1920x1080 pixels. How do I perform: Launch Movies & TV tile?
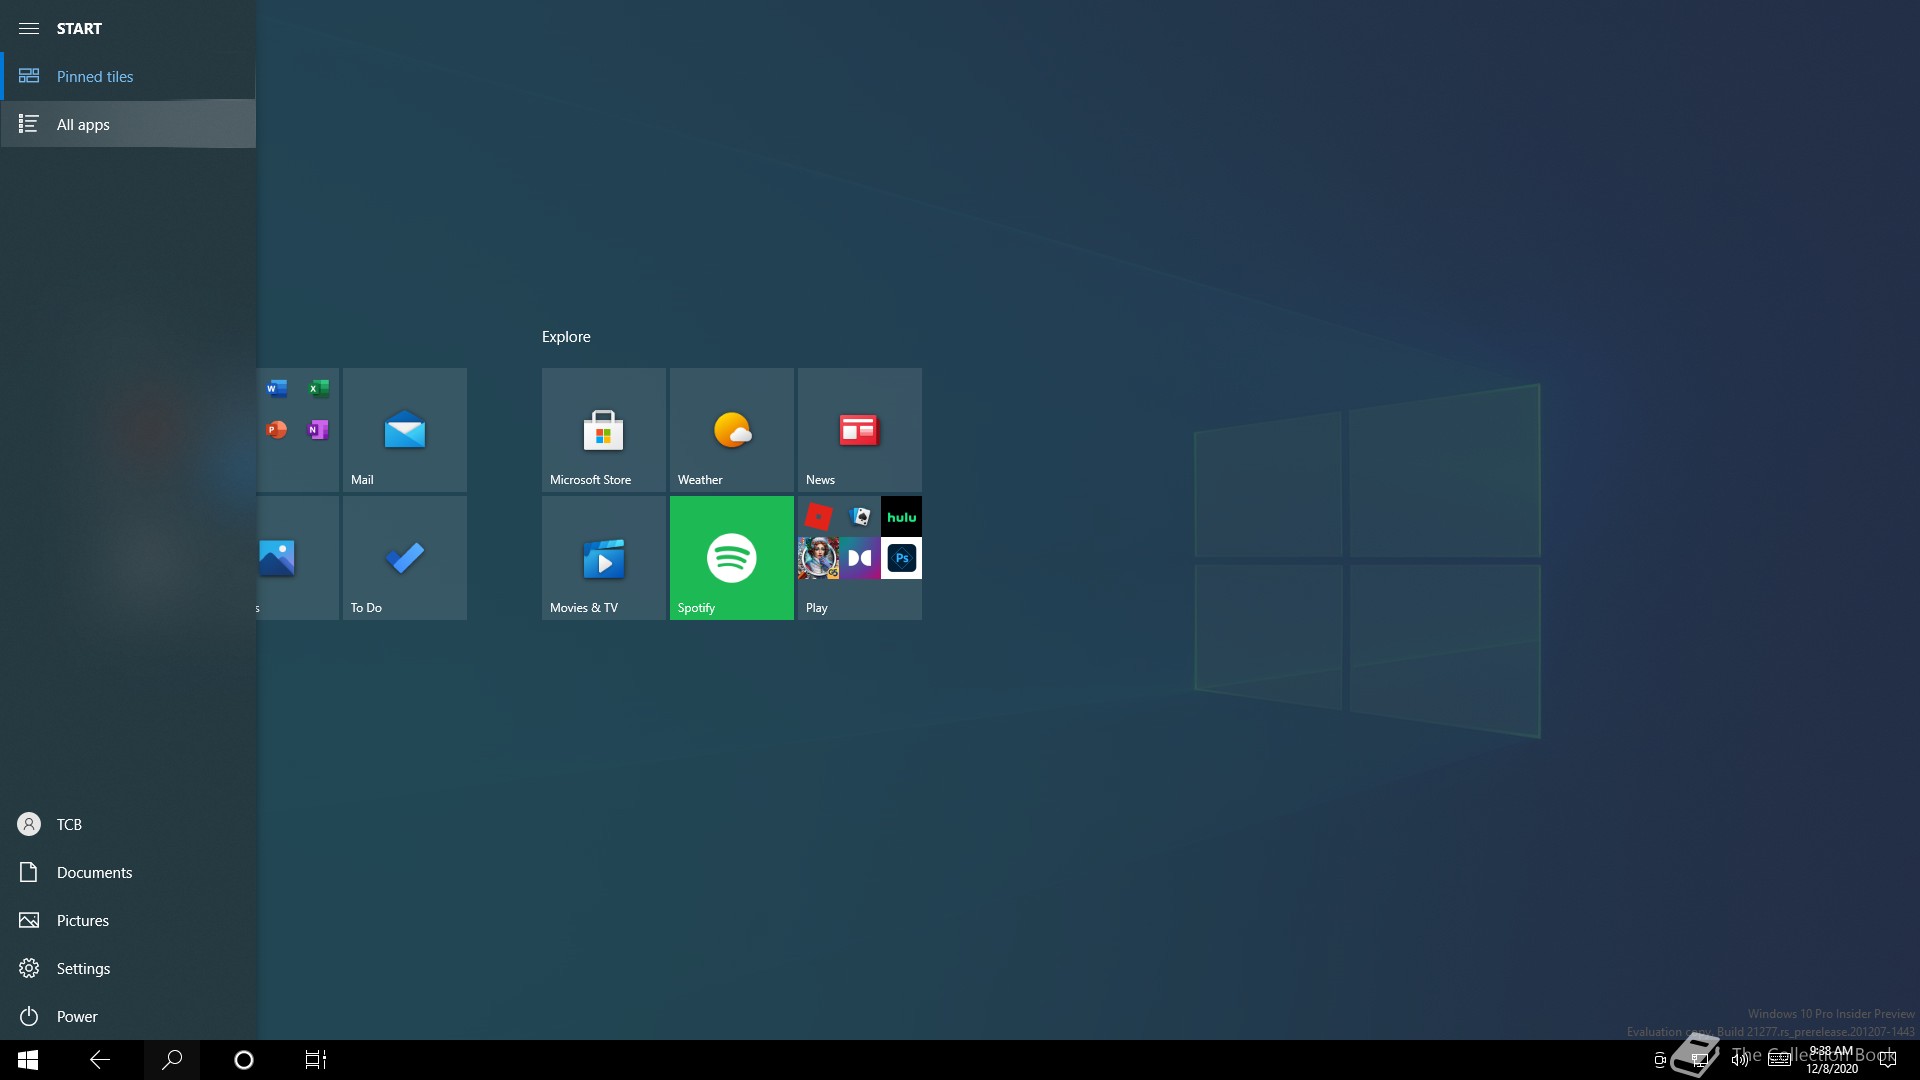pos(603,558)
